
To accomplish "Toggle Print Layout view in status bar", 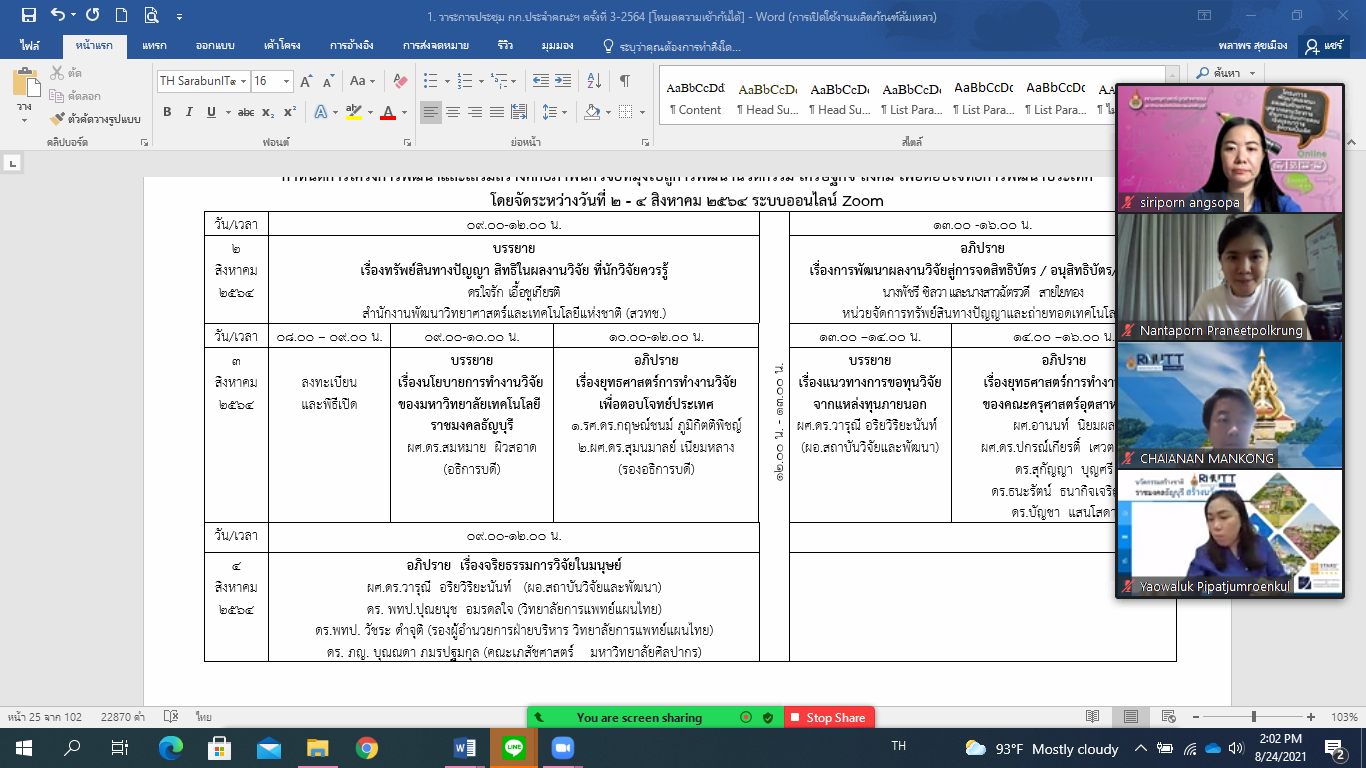I will tap(1129, 717).
